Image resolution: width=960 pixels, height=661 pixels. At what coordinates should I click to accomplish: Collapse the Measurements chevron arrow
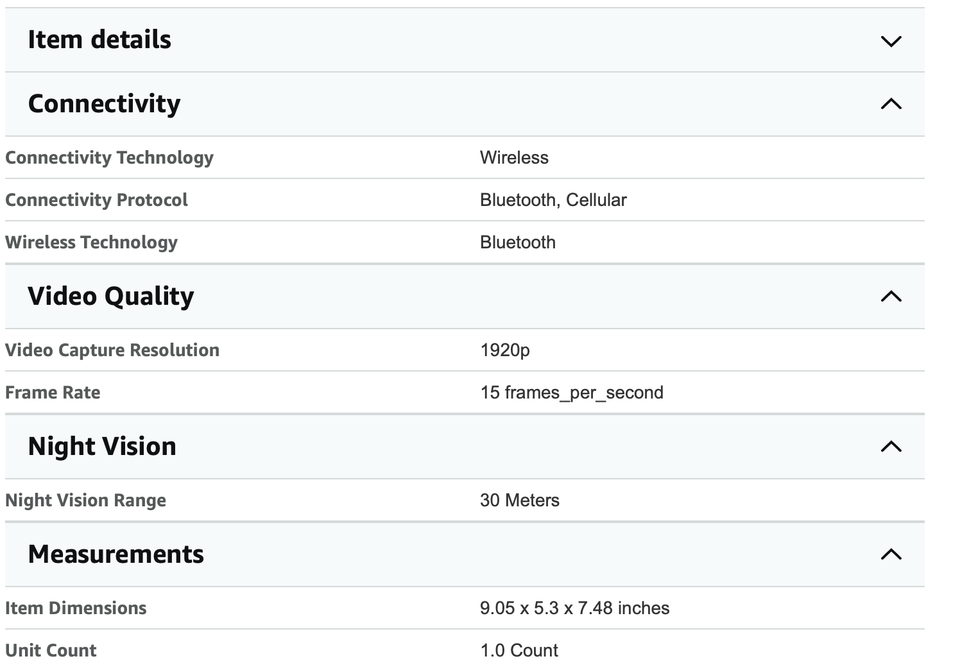tap(890, 555)
